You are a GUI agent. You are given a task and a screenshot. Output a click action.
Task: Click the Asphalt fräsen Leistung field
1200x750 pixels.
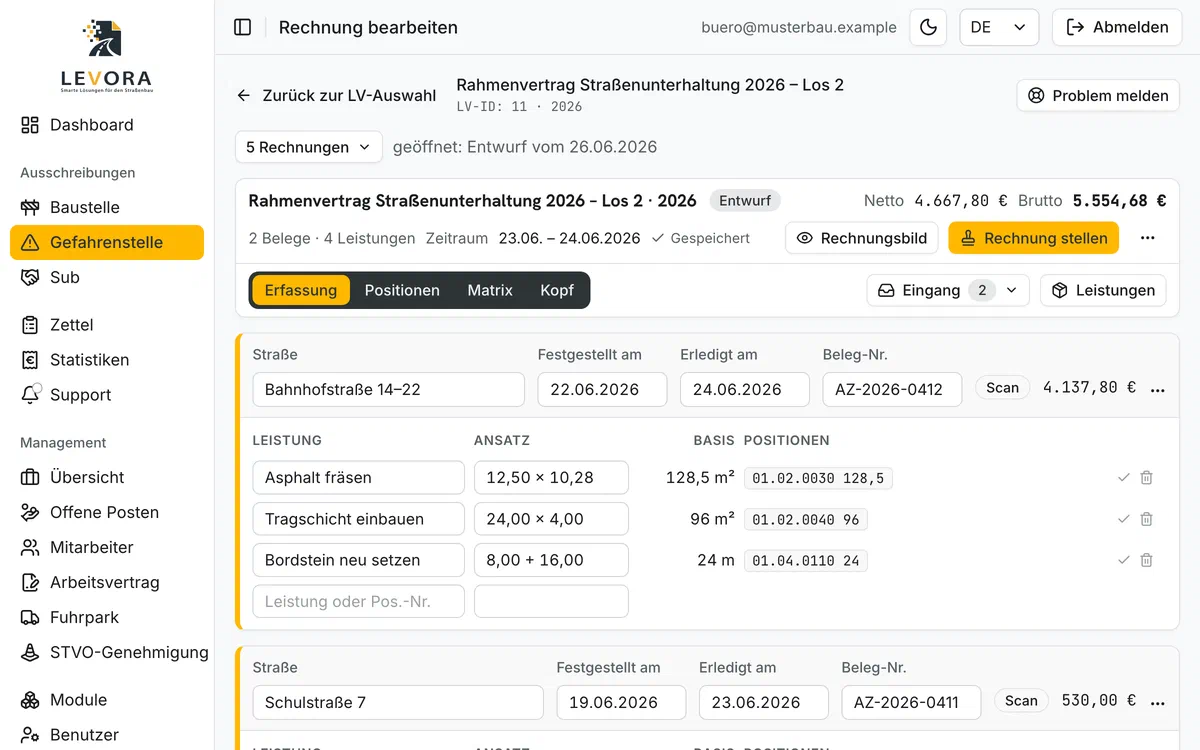tap(358, 478)
